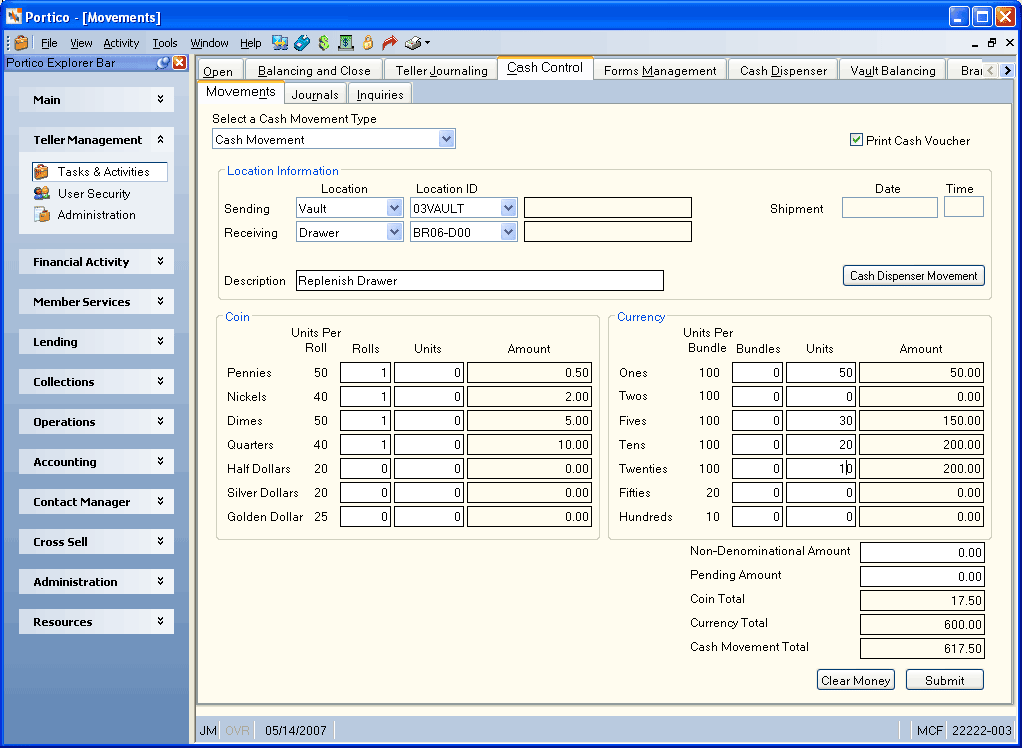Viewport: 1022px width, 748px height.
Task: Close the Portico Explorer Bar
Action: click(x=179, y=63)
